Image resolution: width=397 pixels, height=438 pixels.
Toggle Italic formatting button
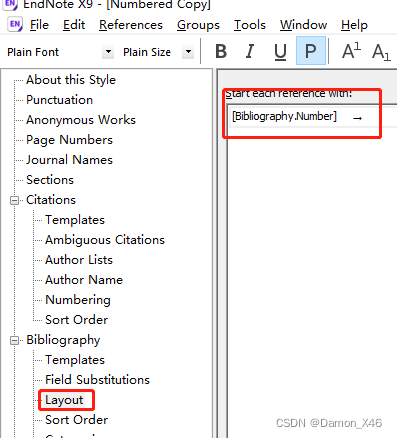coord(250,52)
